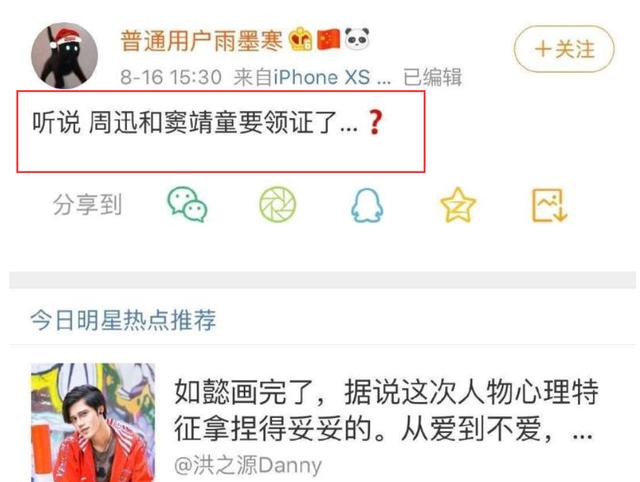Open the iPhone XS source link
This screenshot has width=640, height=482.
tap(332, 77)
